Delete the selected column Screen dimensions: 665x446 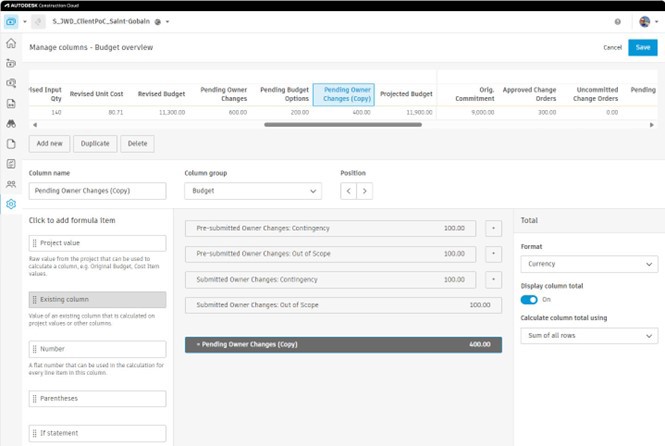(x=137, y=144)
